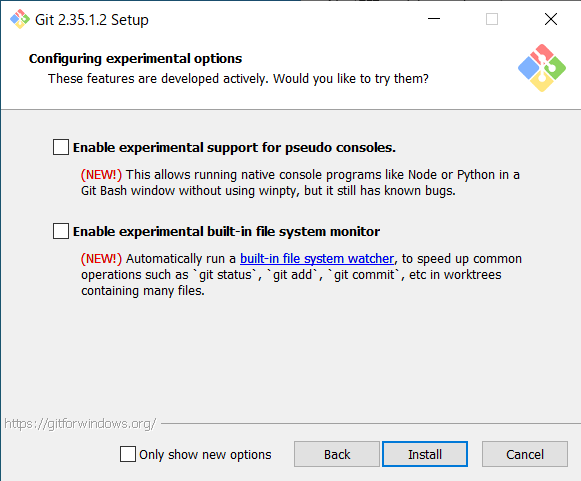581x481 pixels.
Task: Close the Git Setup window
Action: [x=551, y=19]
